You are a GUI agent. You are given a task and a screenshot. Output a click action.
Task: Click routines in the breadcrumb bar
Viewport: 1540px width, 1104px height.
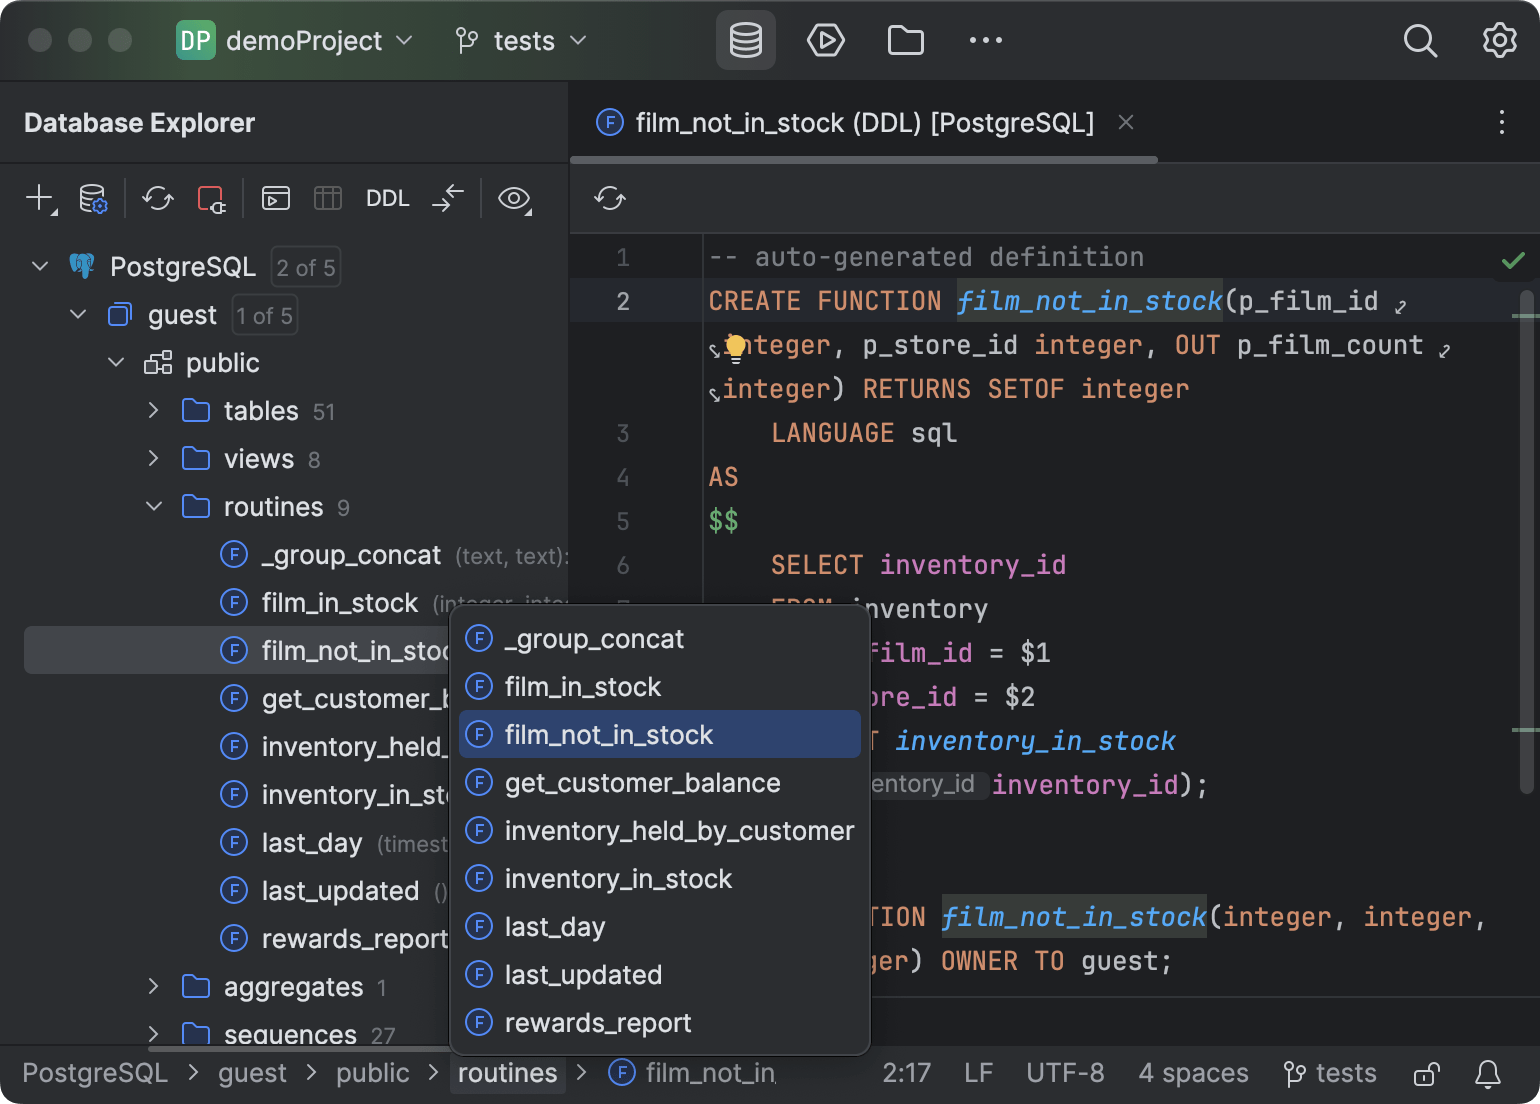(507, 1072)
